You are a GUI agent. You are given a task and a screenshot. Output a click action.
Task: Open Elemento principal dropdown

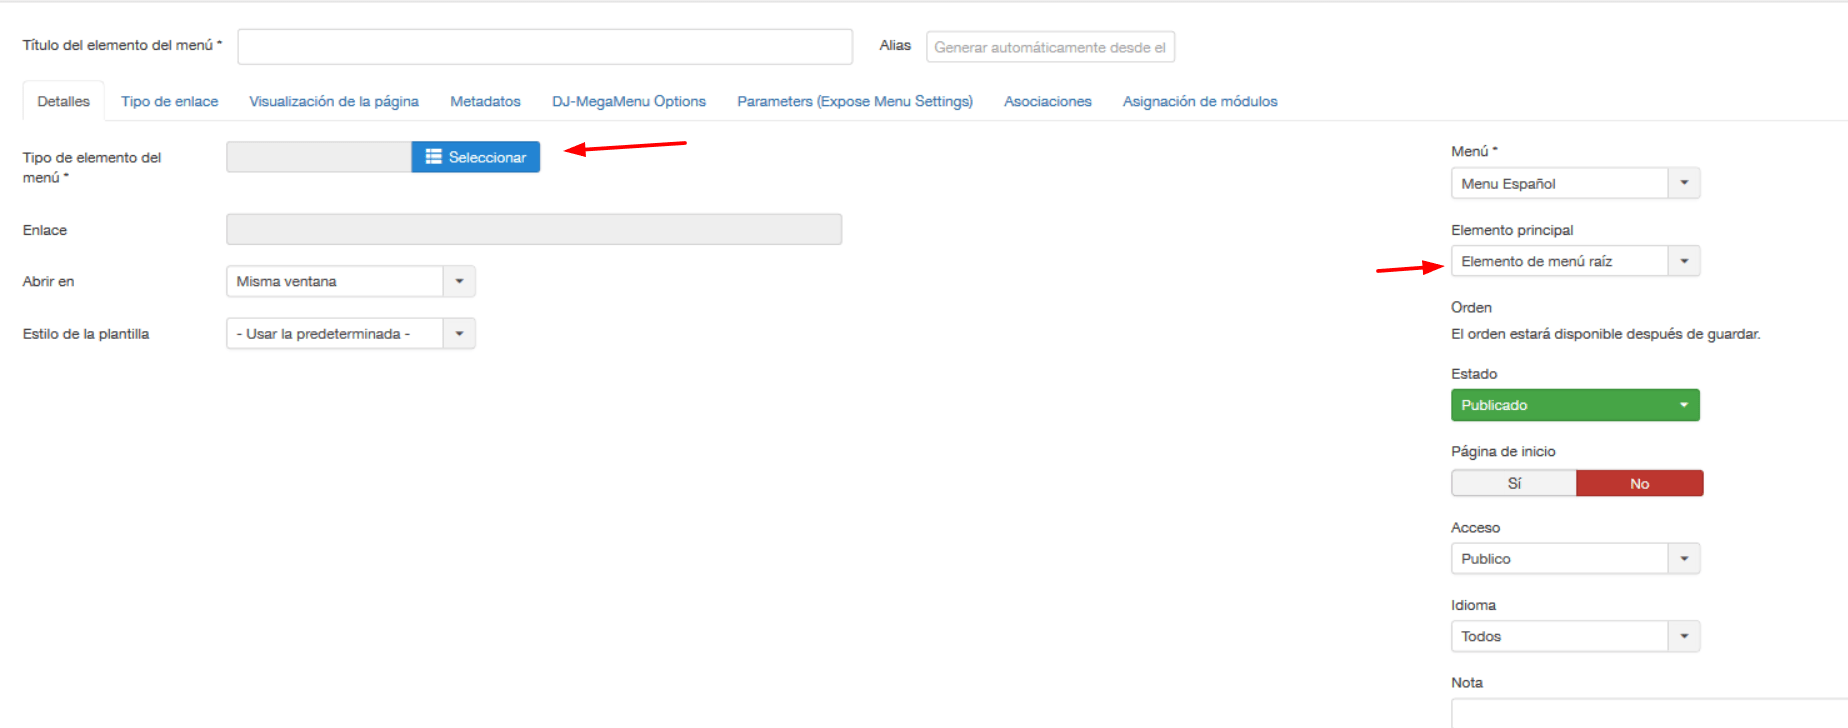click(x=1575, y=261)
